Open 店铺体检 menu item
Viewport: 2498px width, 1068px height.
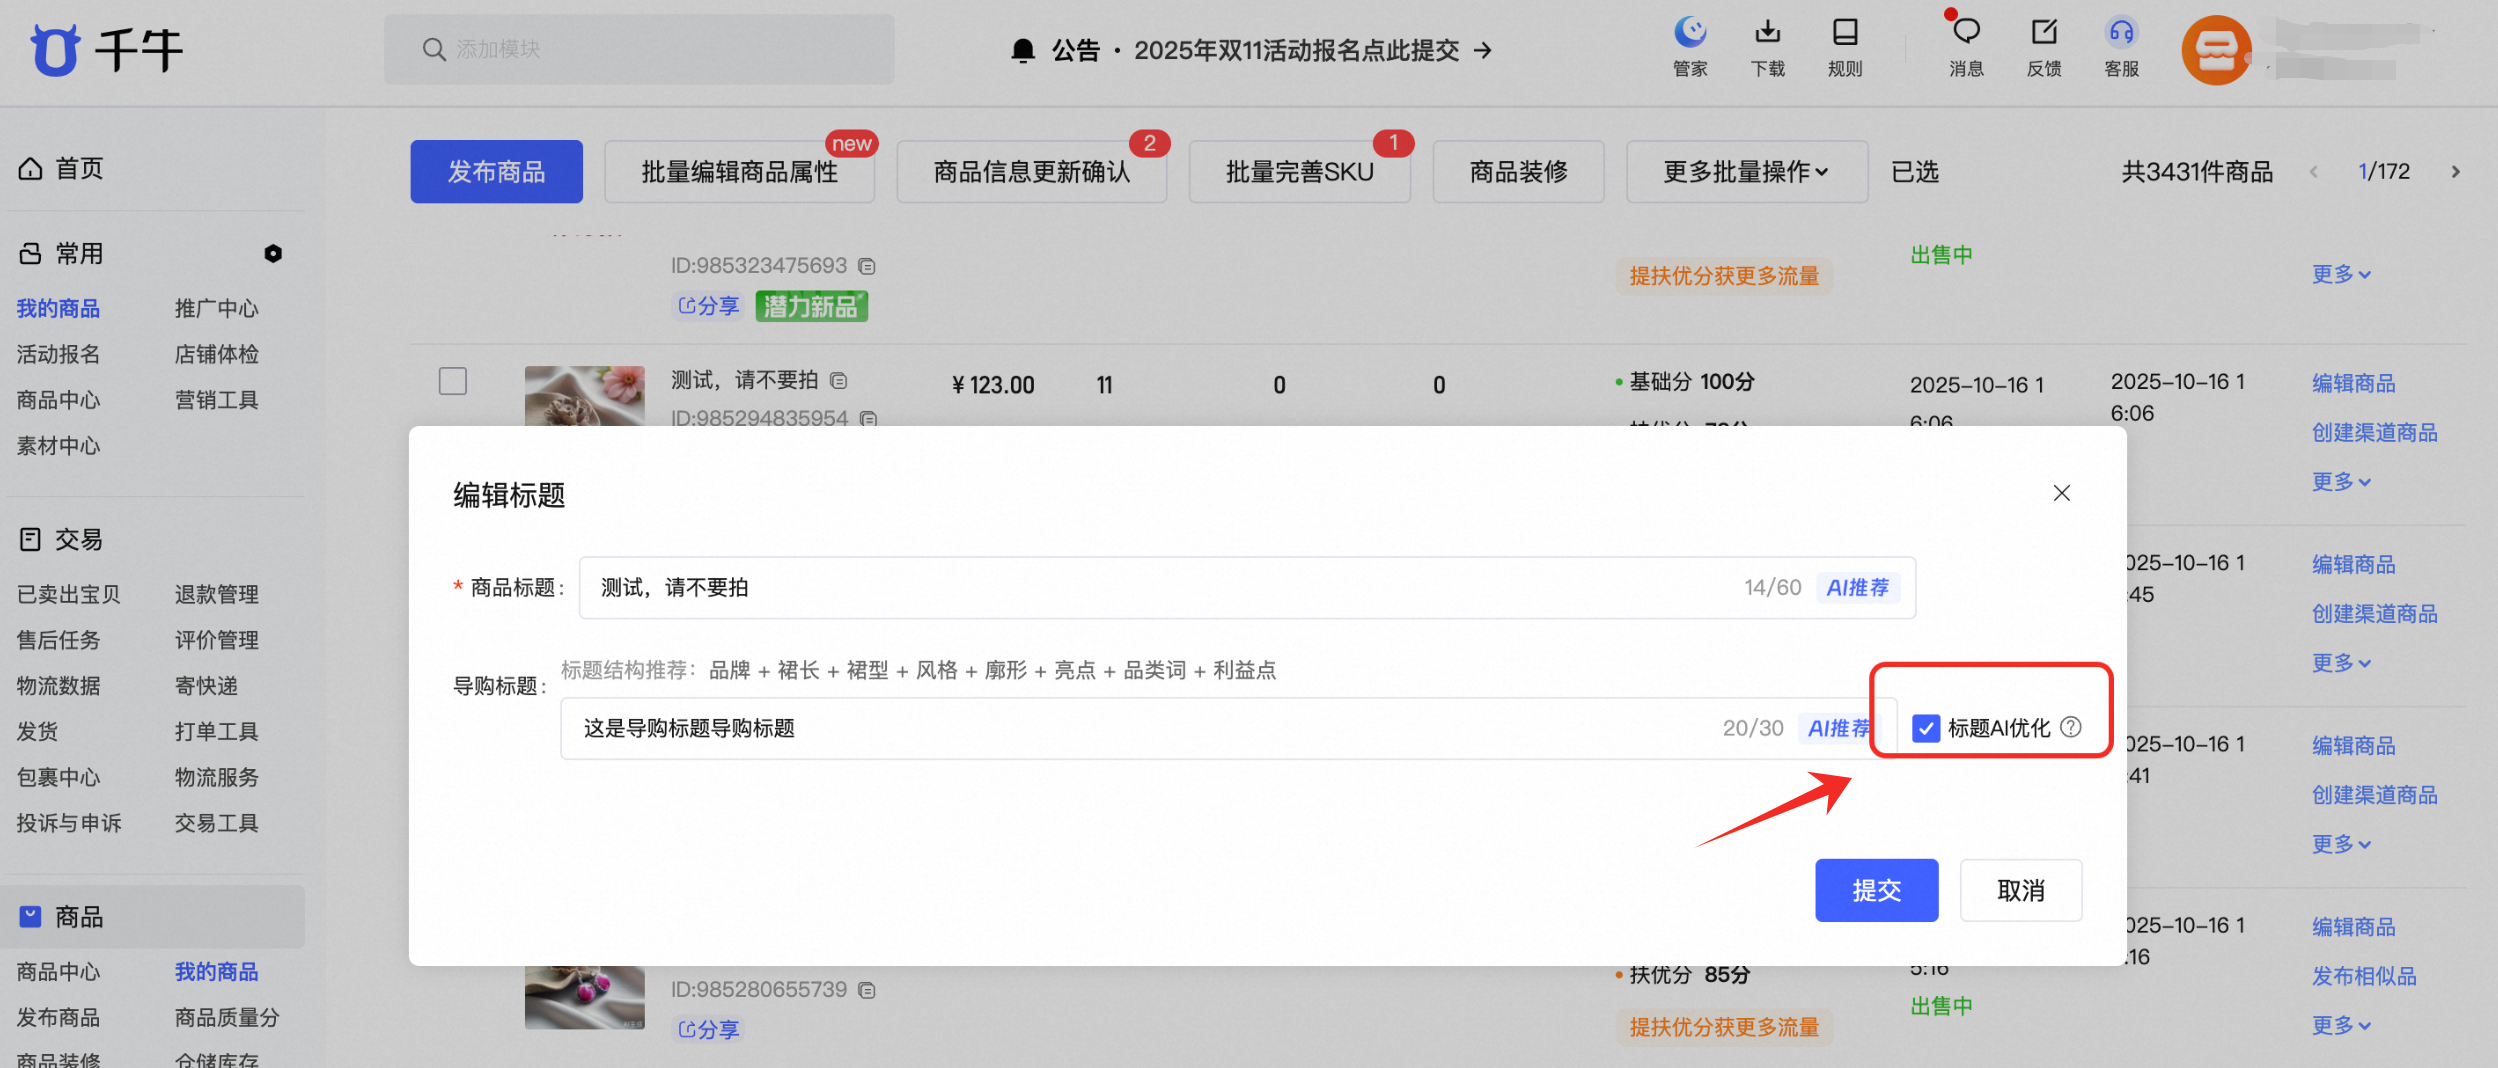[216, 355]
